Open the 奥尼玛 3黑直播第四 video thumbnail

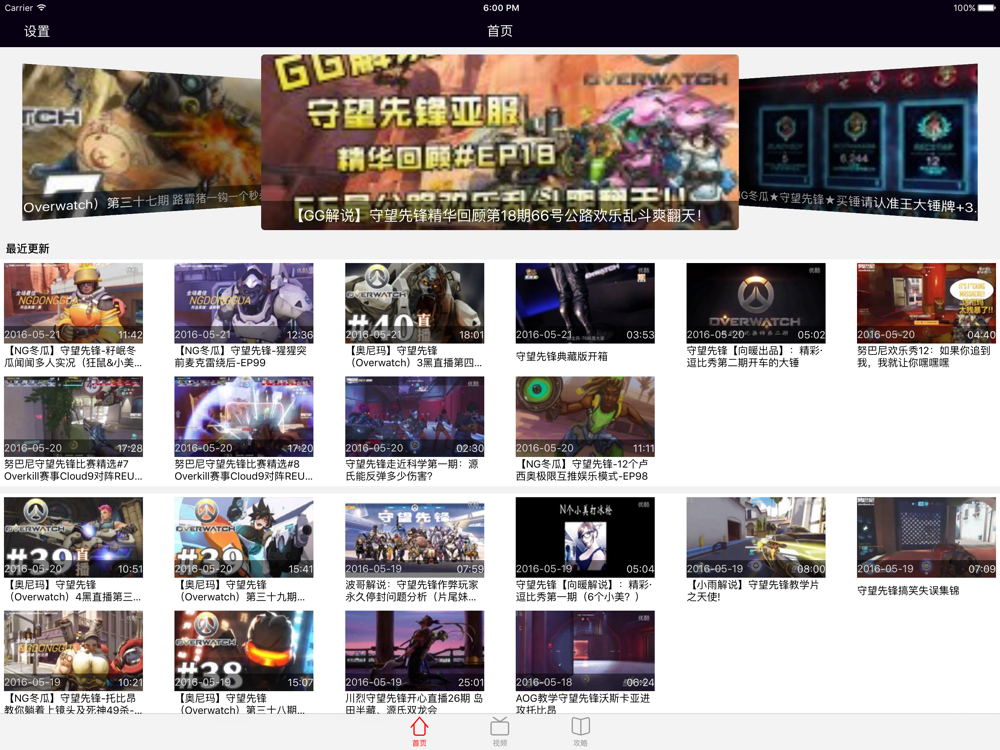click(415, 303)
